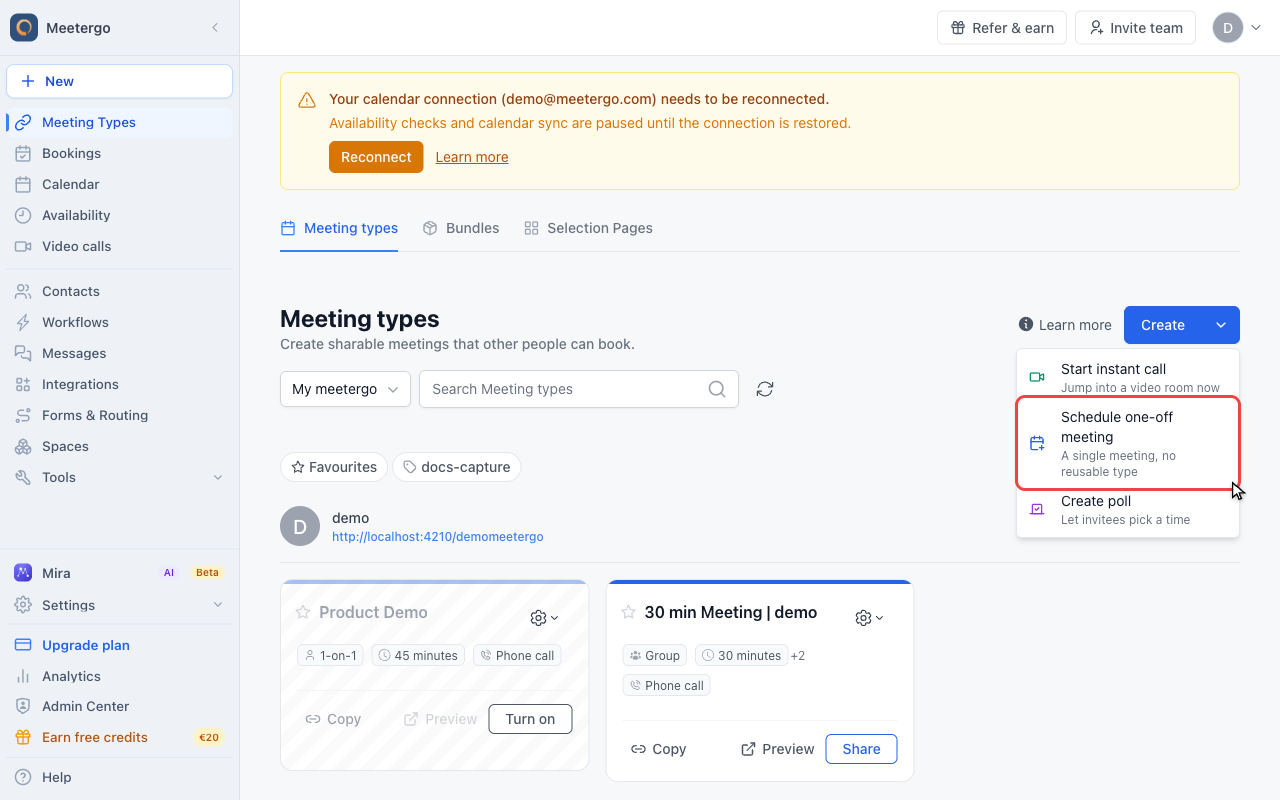
Task: Click the €20 credits badge
Action: point(209,738)
